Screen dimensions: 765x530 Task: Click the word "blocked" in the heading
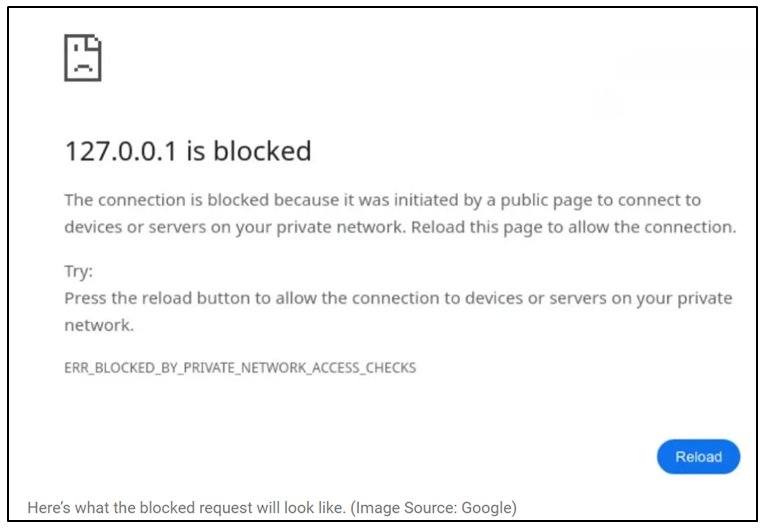tap(262, 151)
